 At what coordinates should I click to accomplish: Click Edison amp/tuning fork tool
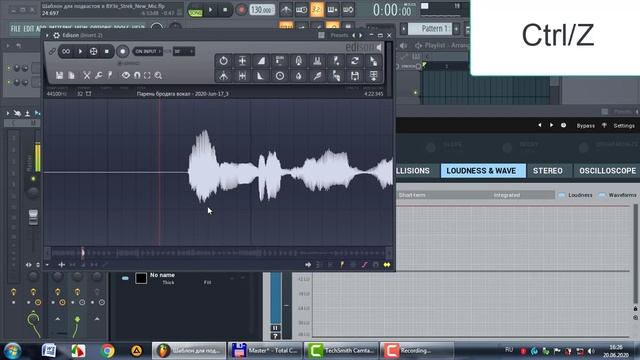click(x=223, y=76)
